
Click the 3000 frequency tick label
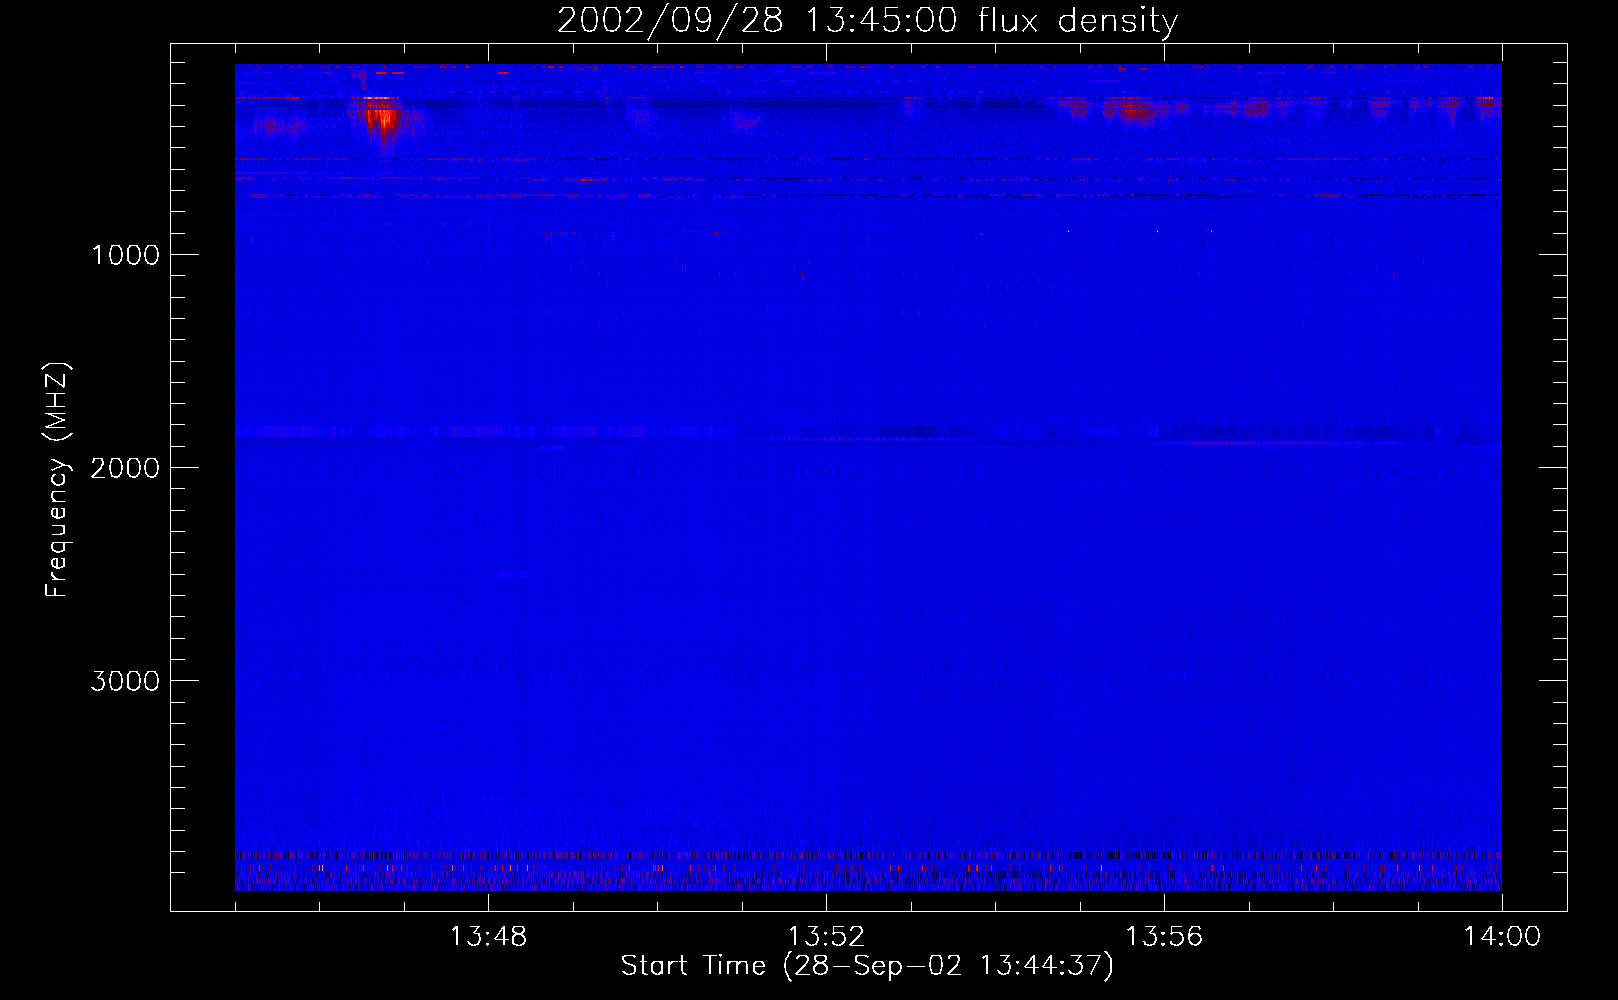coord(125,681)
